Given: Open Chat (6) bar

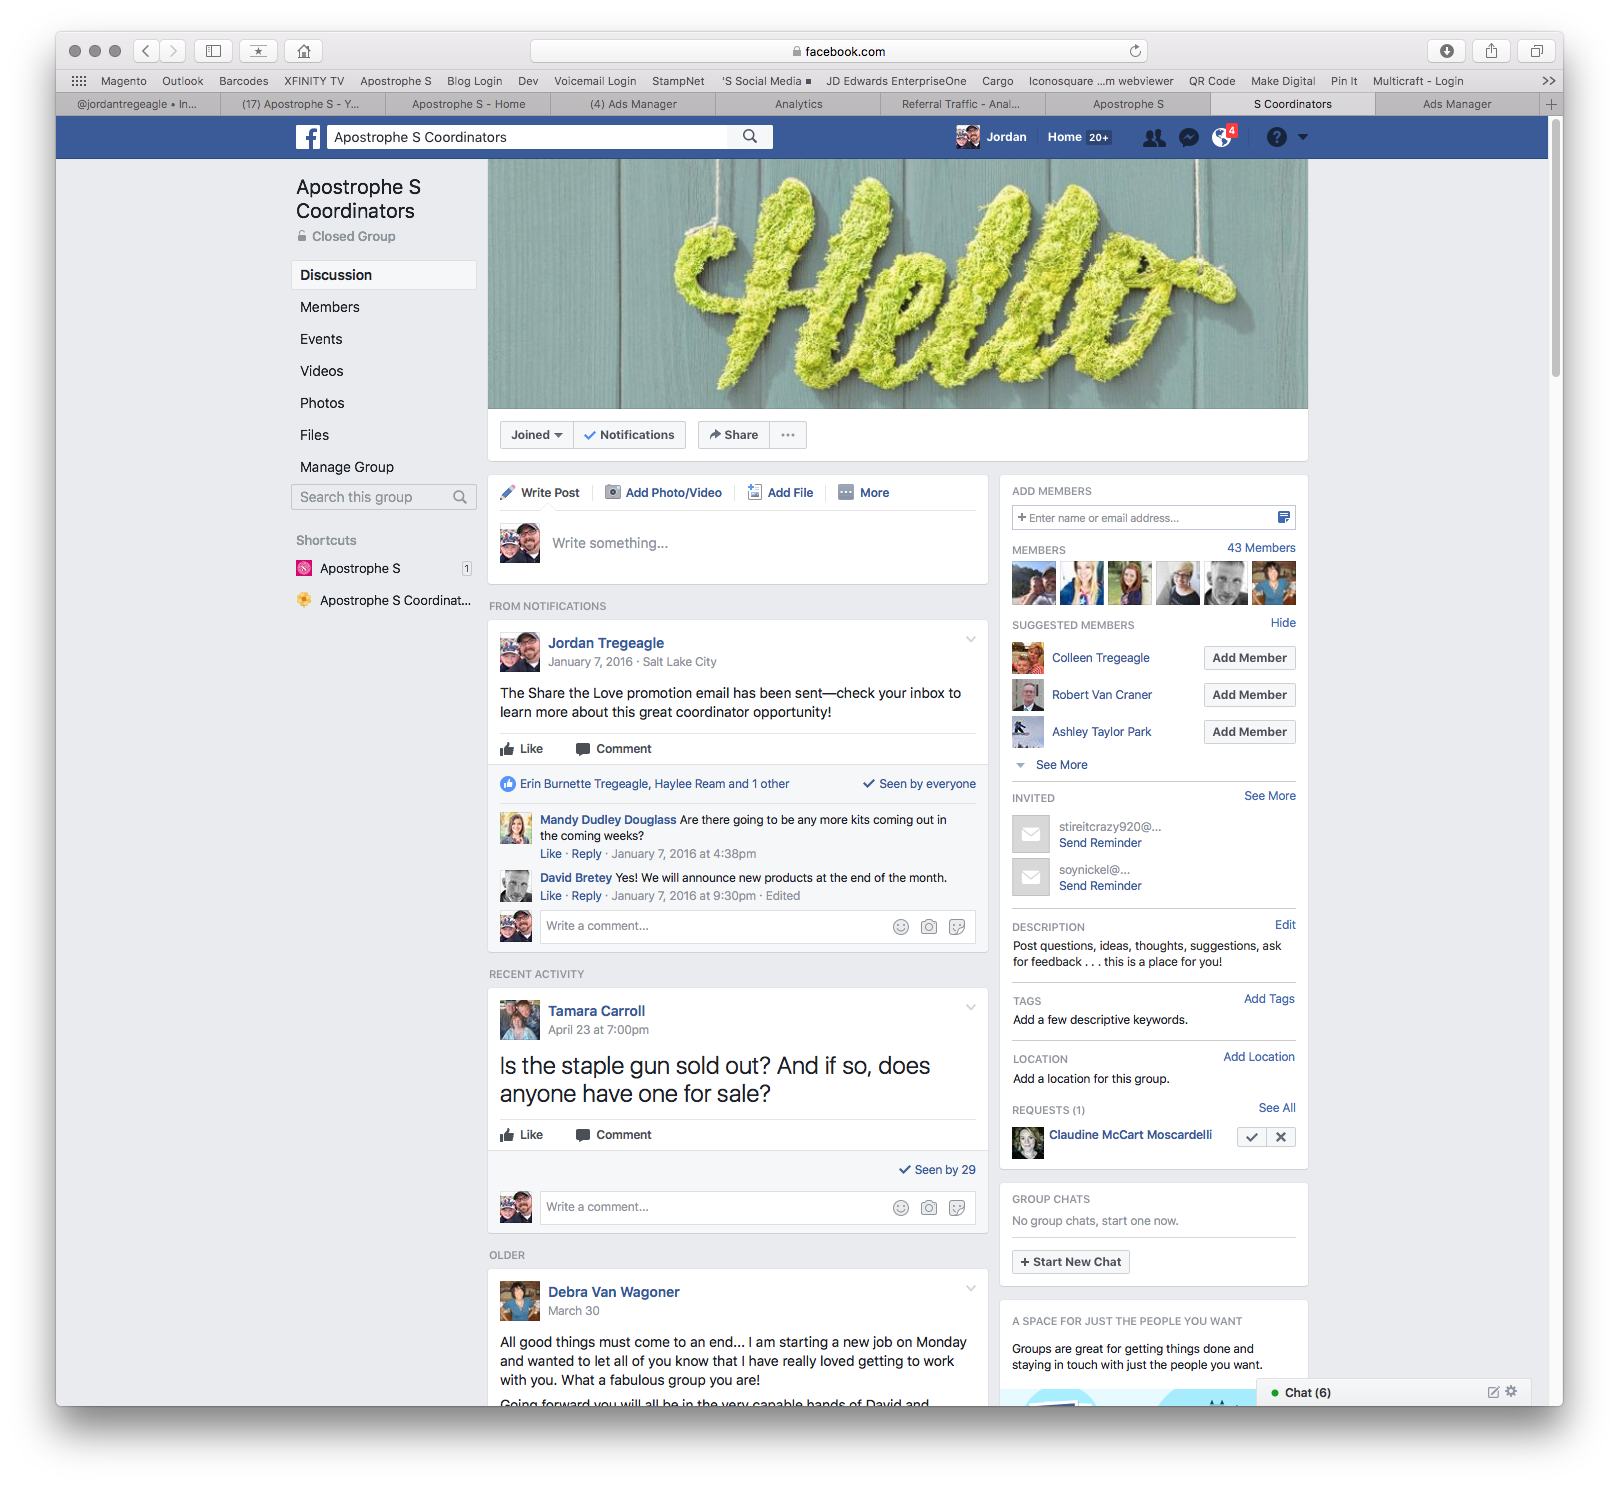Looking at the screenshot, I should click(x=1308, y=1392).
